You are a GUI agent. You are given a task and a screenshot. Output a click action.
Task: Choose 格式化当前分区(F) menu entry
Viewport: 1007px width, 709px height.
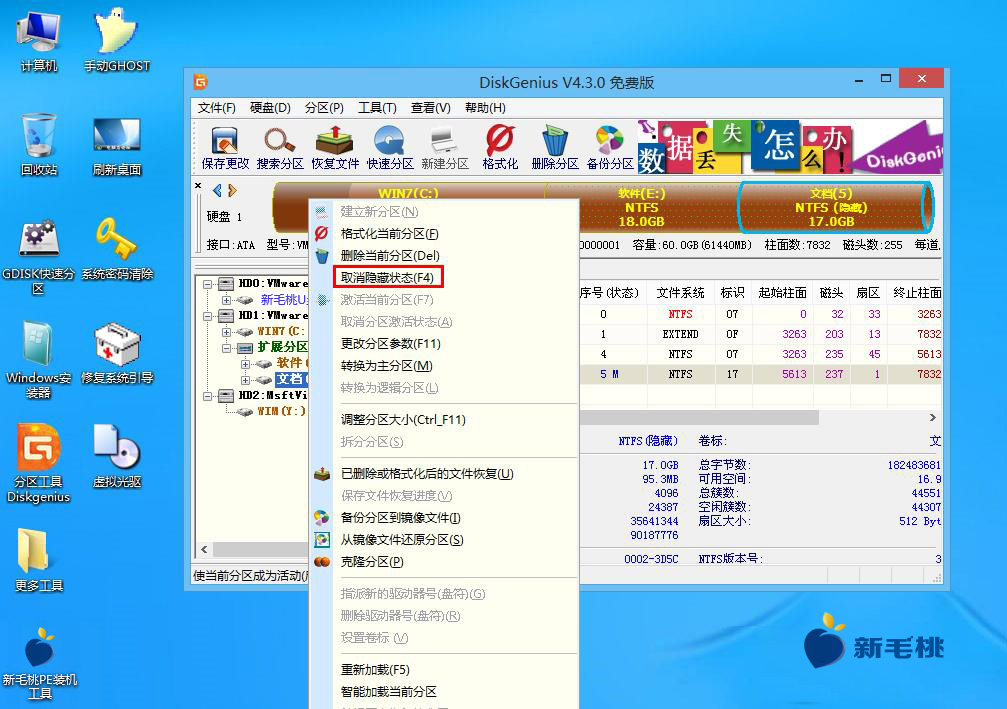pyautogui.click(x=444, y=234)
